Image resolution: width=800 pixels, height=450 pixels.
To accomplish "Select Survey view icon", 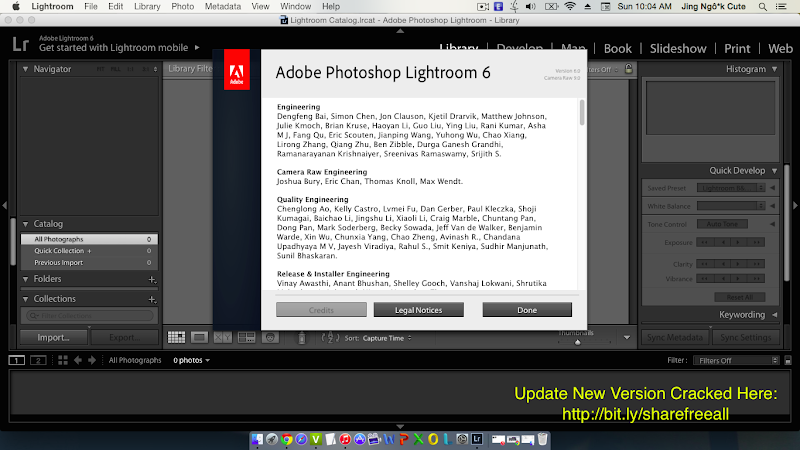I will pyautogui.click(x=246, y=337).
